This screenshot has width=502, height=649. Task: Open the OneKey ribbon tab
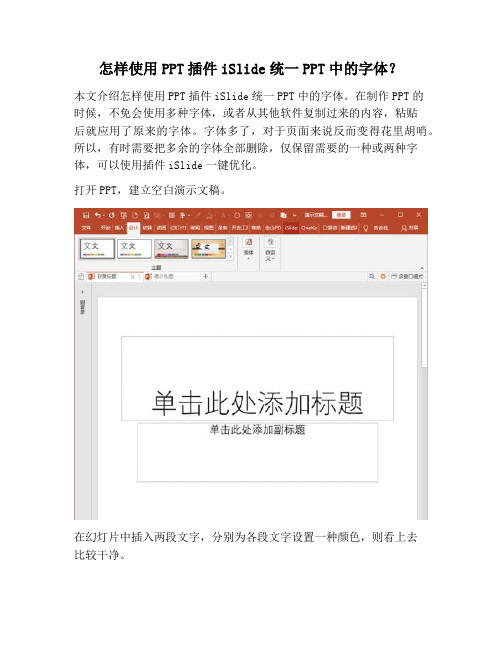click(x=309, y=228)
